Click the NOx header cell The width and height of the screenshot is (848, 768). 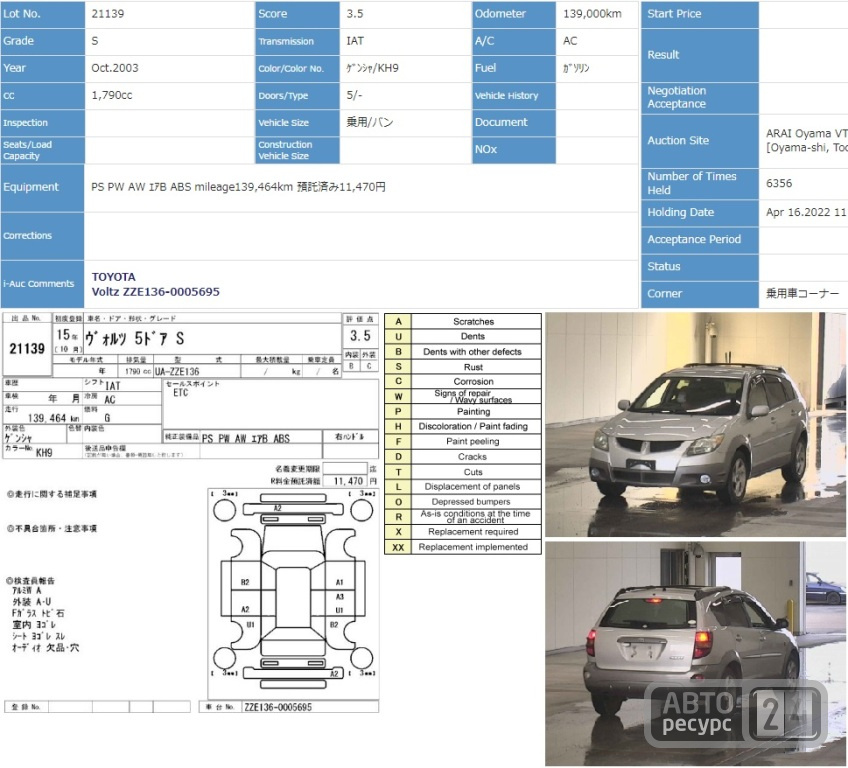[514, 150]
